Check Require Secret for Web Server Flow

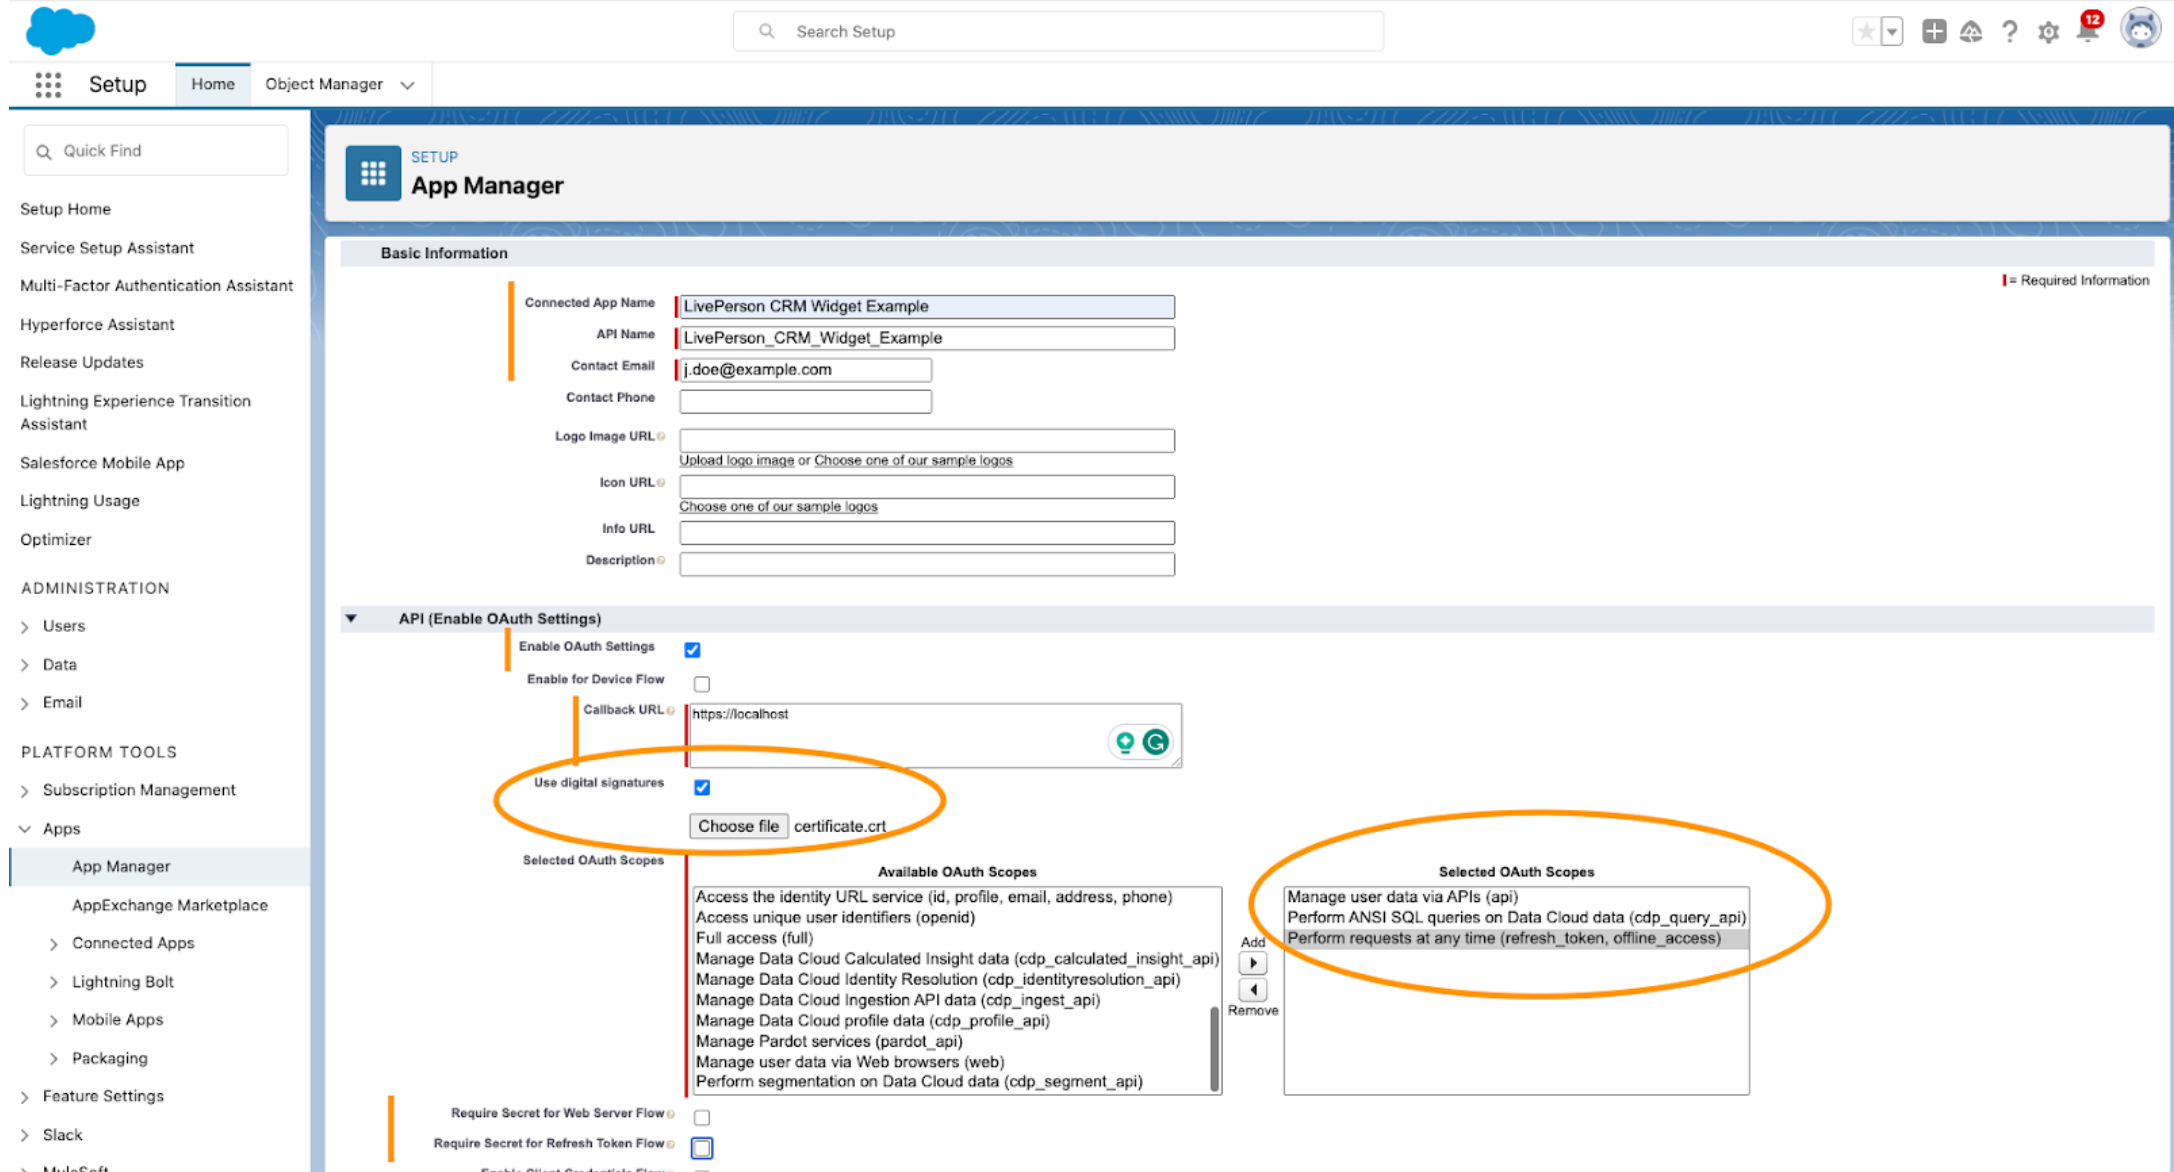702,1117
